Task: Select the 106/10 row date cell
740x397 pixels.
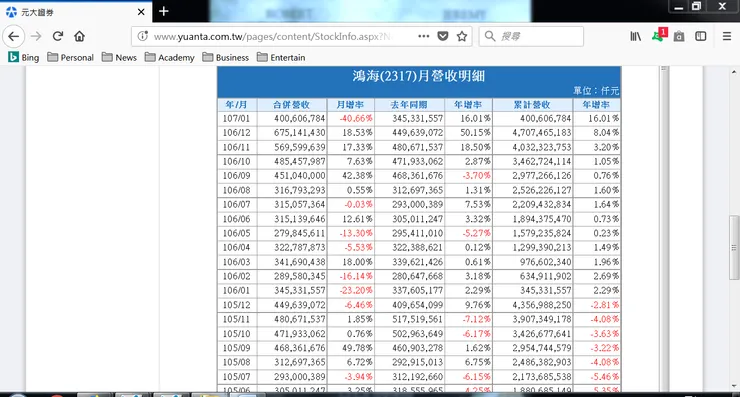Action: pyautogui.click(x=236, y=161)
